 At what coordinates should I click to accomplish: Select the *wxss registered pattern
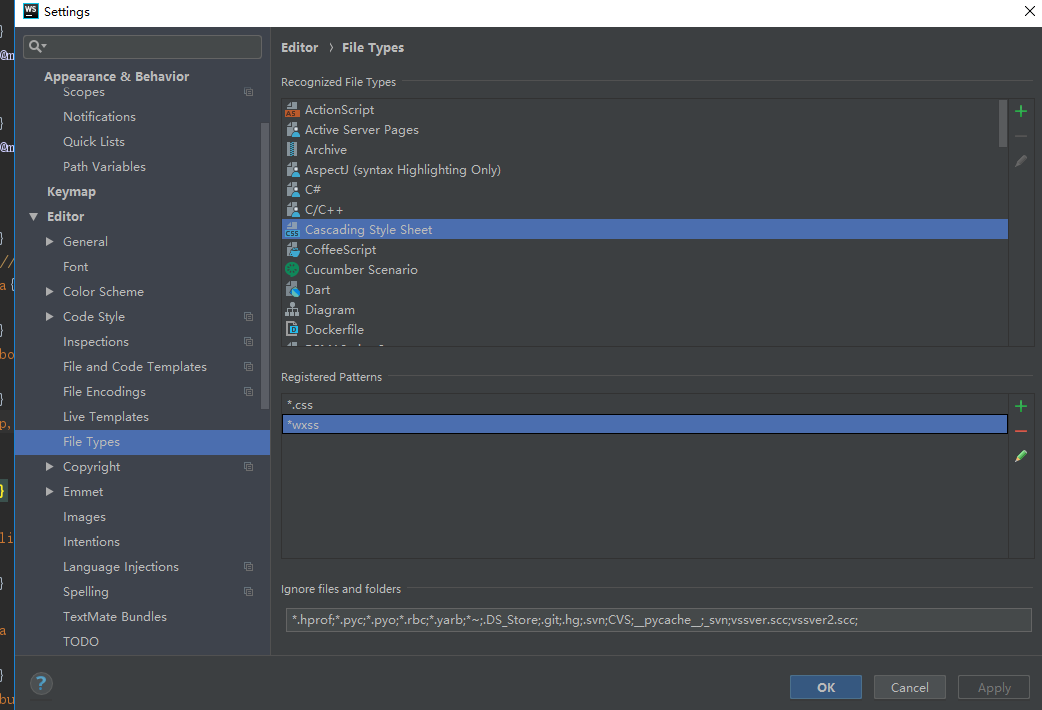point(645,424)
